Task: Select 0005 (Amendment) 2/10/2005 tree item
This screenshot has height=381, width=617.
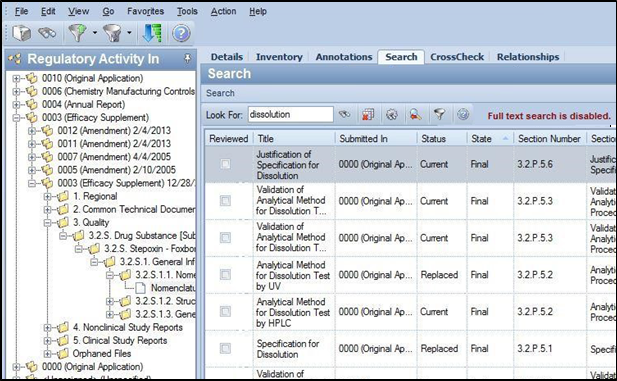Action: [x=116, y=170]
